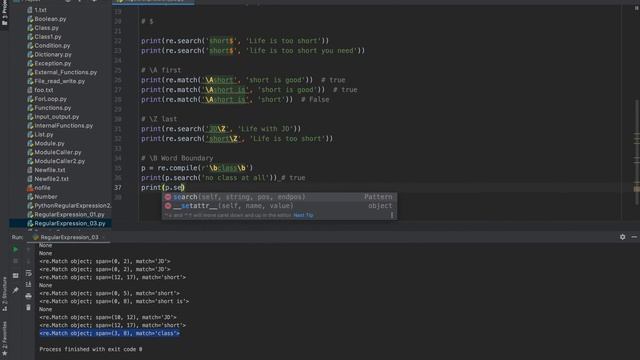Click the print icon in console toolbar
640x360 pixels.
point(29,296)
